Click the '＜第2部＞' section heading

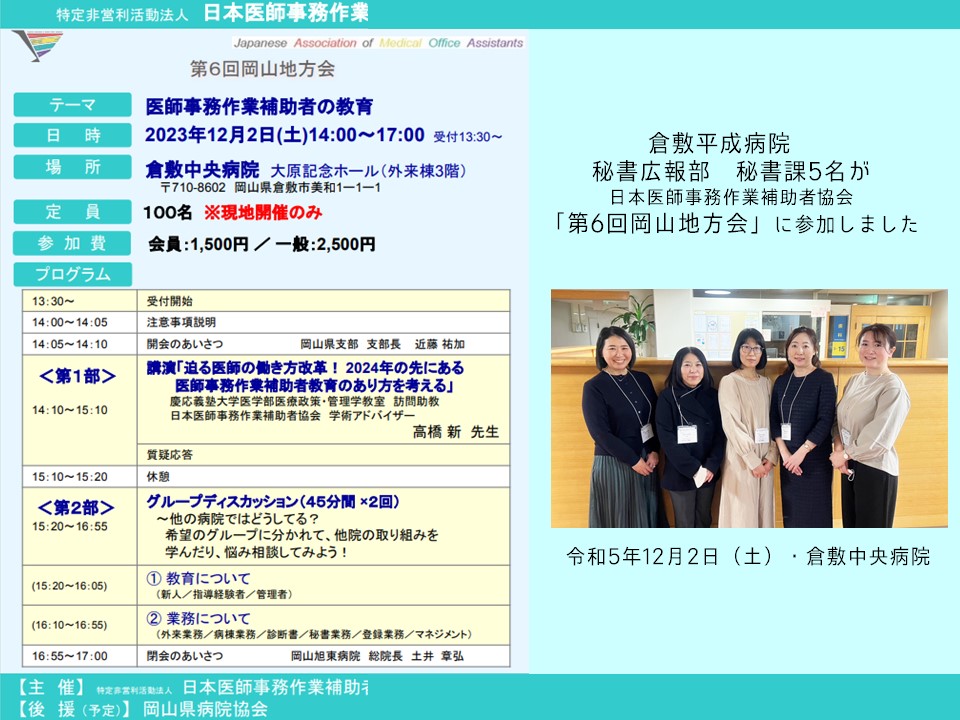[x=76, y=508]
